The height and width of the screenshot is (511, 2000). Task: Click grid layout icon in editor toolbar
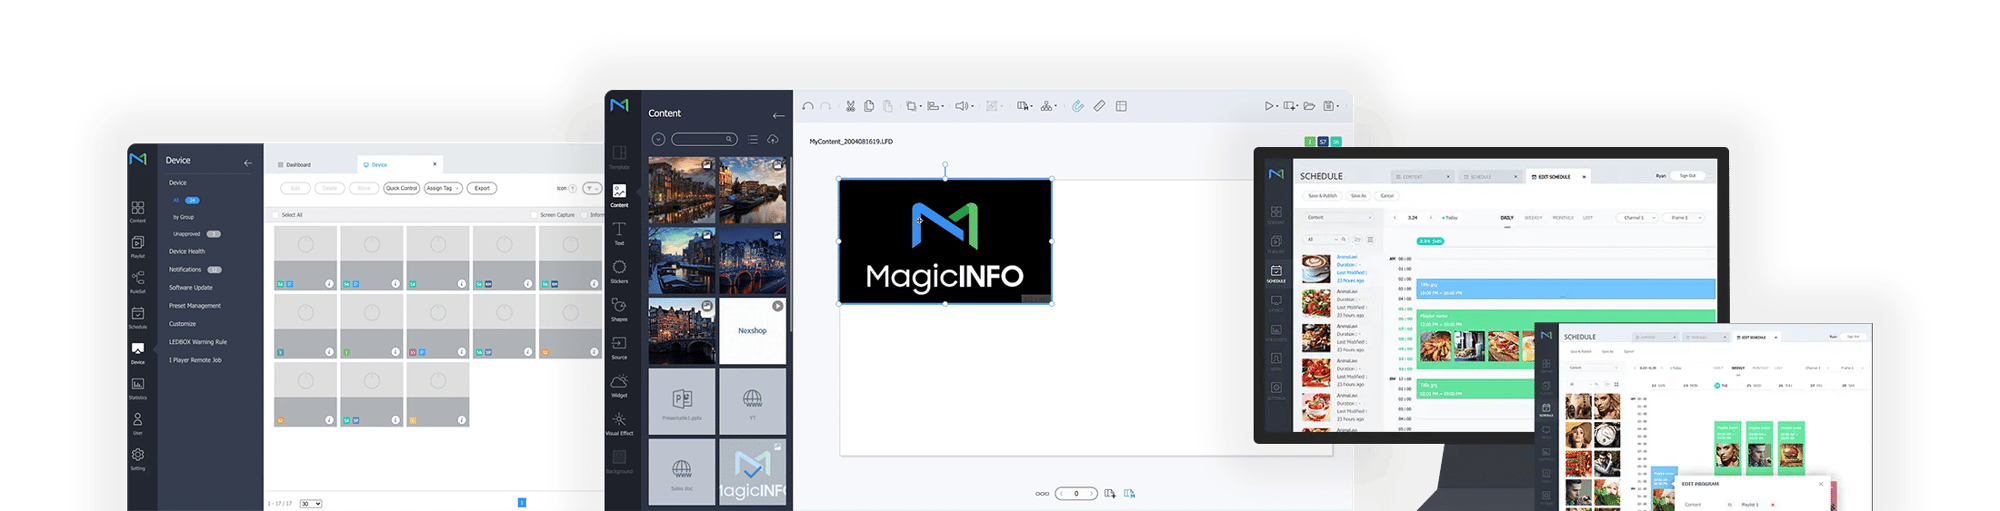pos(1121,106)
